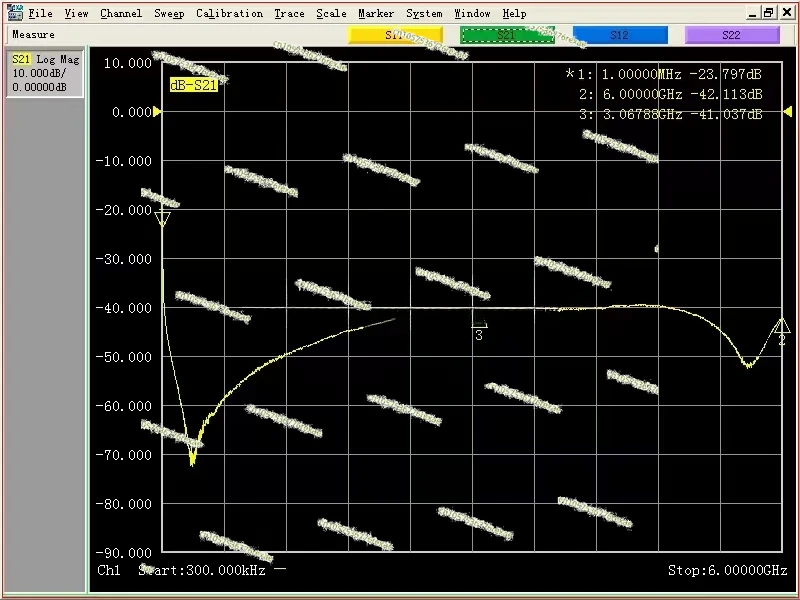Select the purple S22 measurement button

coord(732,35)
